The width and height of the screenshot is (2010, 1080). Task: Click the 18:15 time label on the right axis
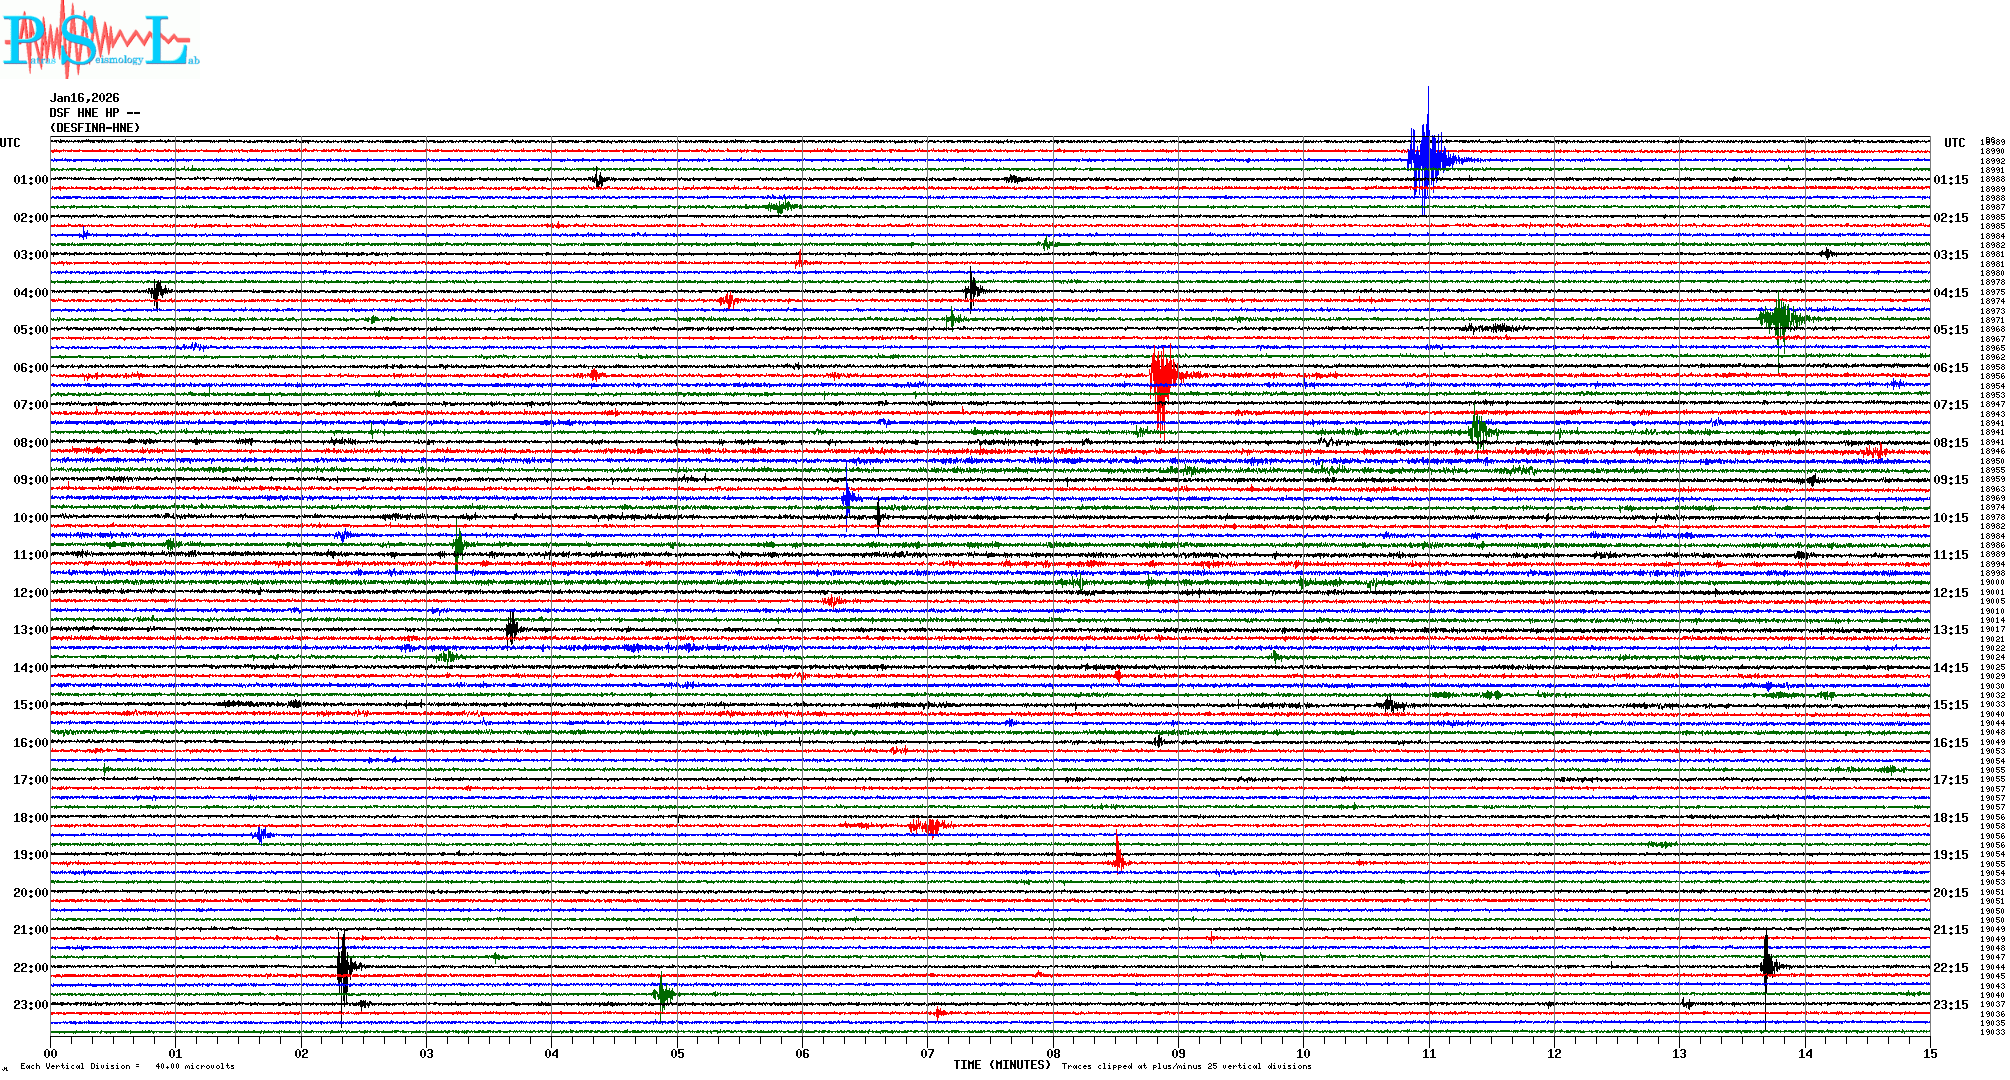(1950, 818)
